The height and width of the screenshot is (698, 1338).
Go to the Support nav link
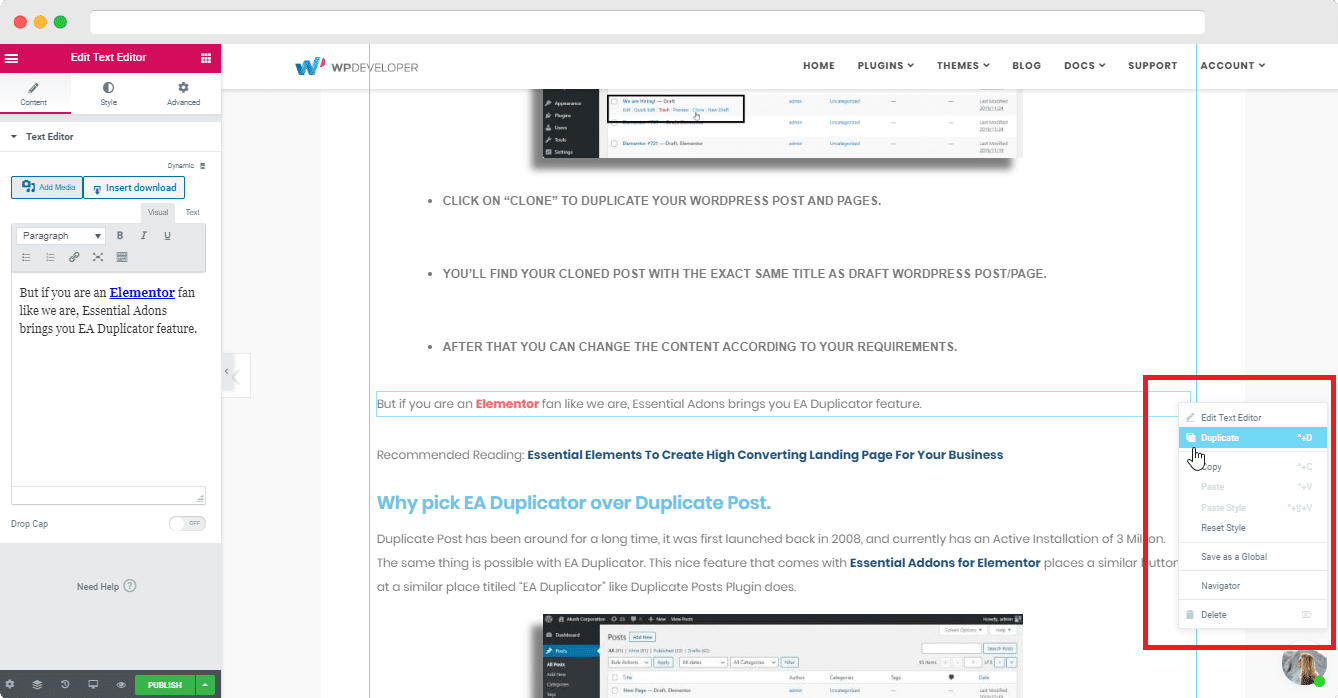click(1153, 66)
